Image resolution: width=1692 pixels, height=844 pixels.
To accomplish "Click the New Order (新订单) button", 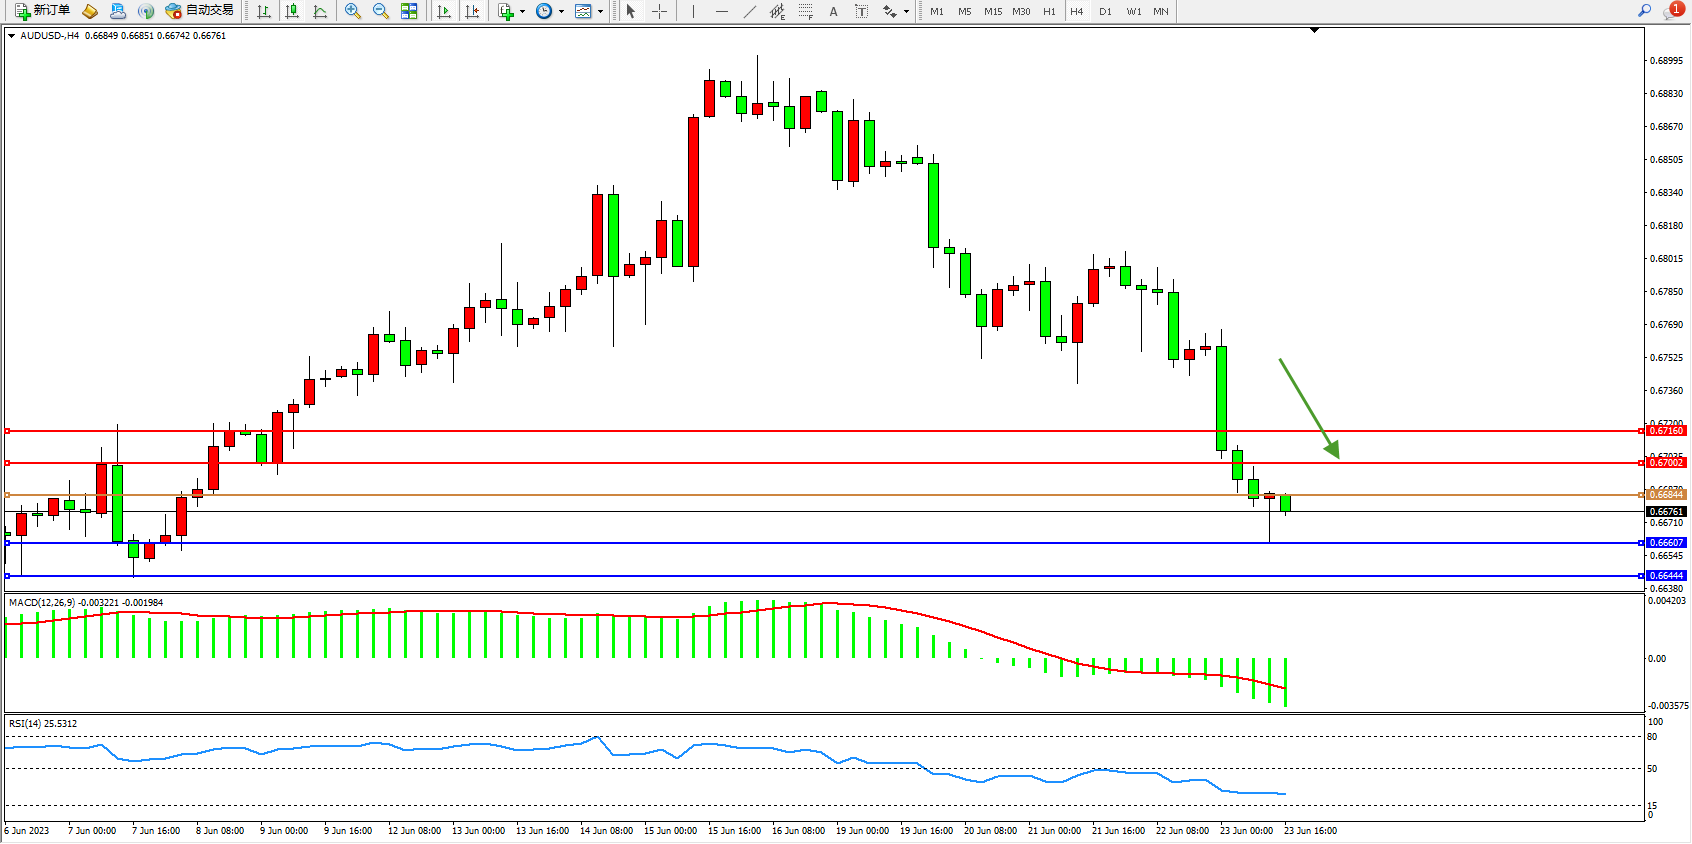I will (42, 11).
